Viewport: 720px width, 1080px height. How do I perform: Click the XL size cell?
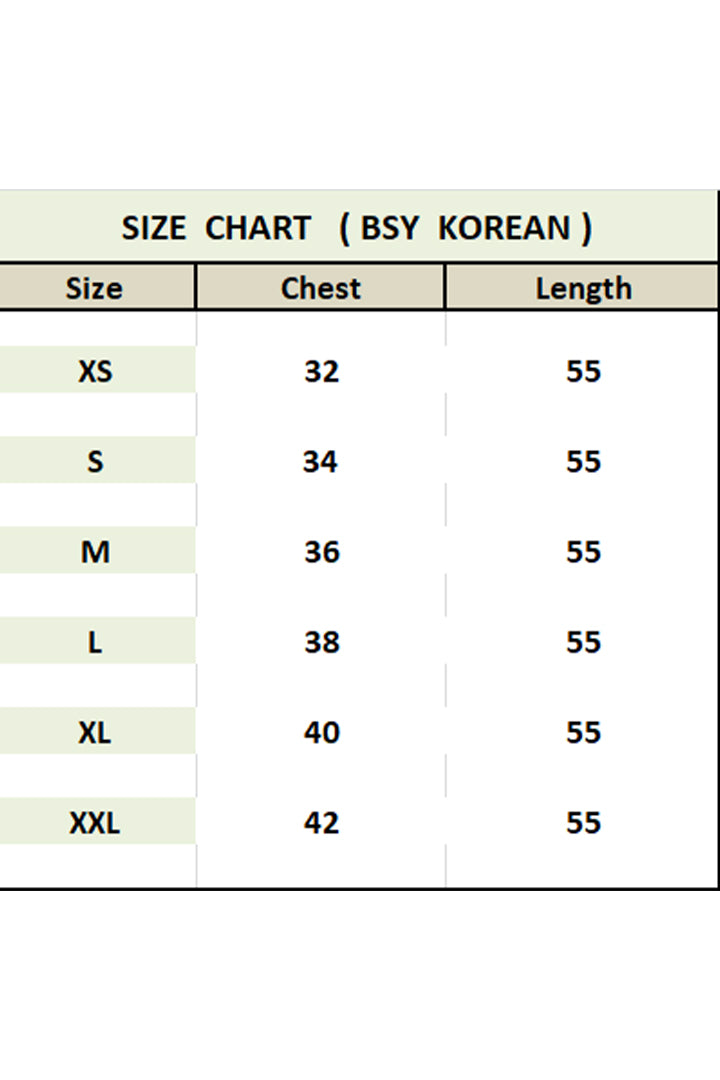coord(95,732)
